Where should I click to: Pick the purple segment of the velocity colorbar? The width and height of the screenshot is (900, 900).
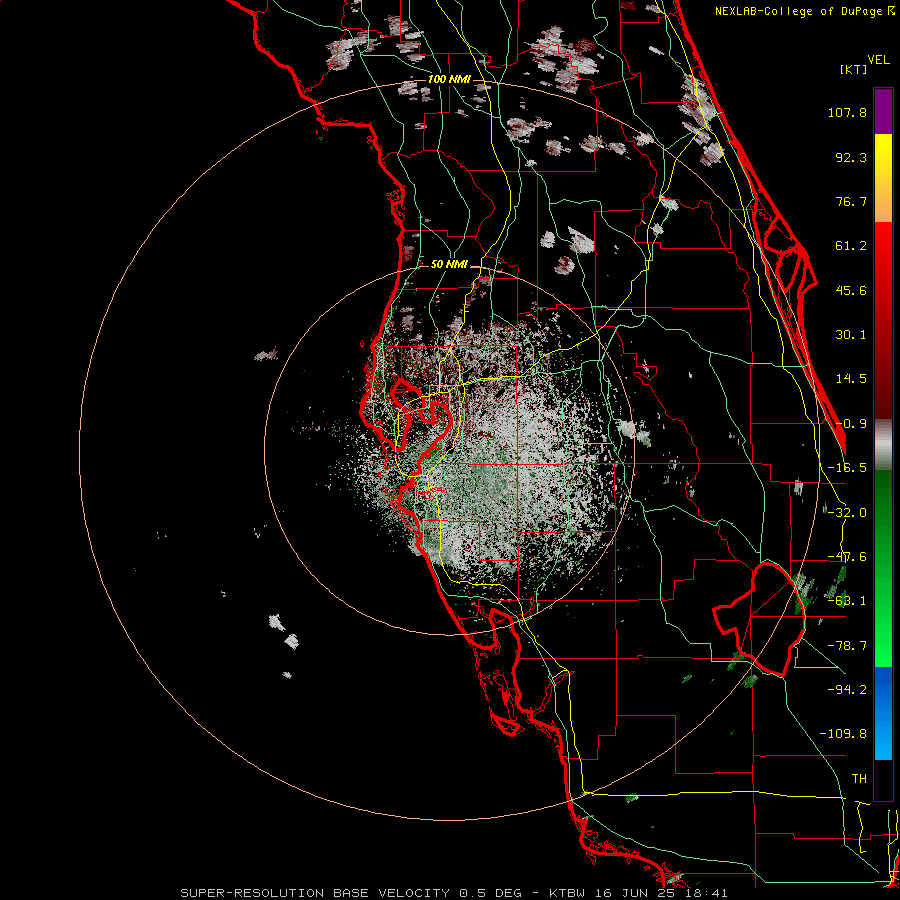tap(883, 111)
